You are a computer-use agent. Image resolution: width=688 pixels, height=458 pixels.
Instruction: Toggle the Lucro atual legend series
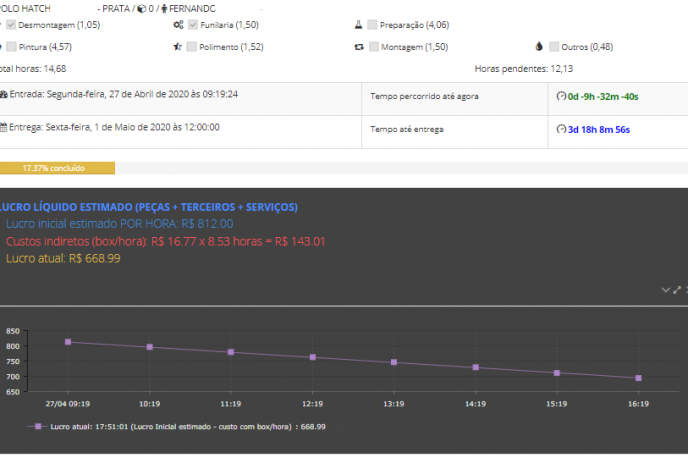tap(39, 426)
